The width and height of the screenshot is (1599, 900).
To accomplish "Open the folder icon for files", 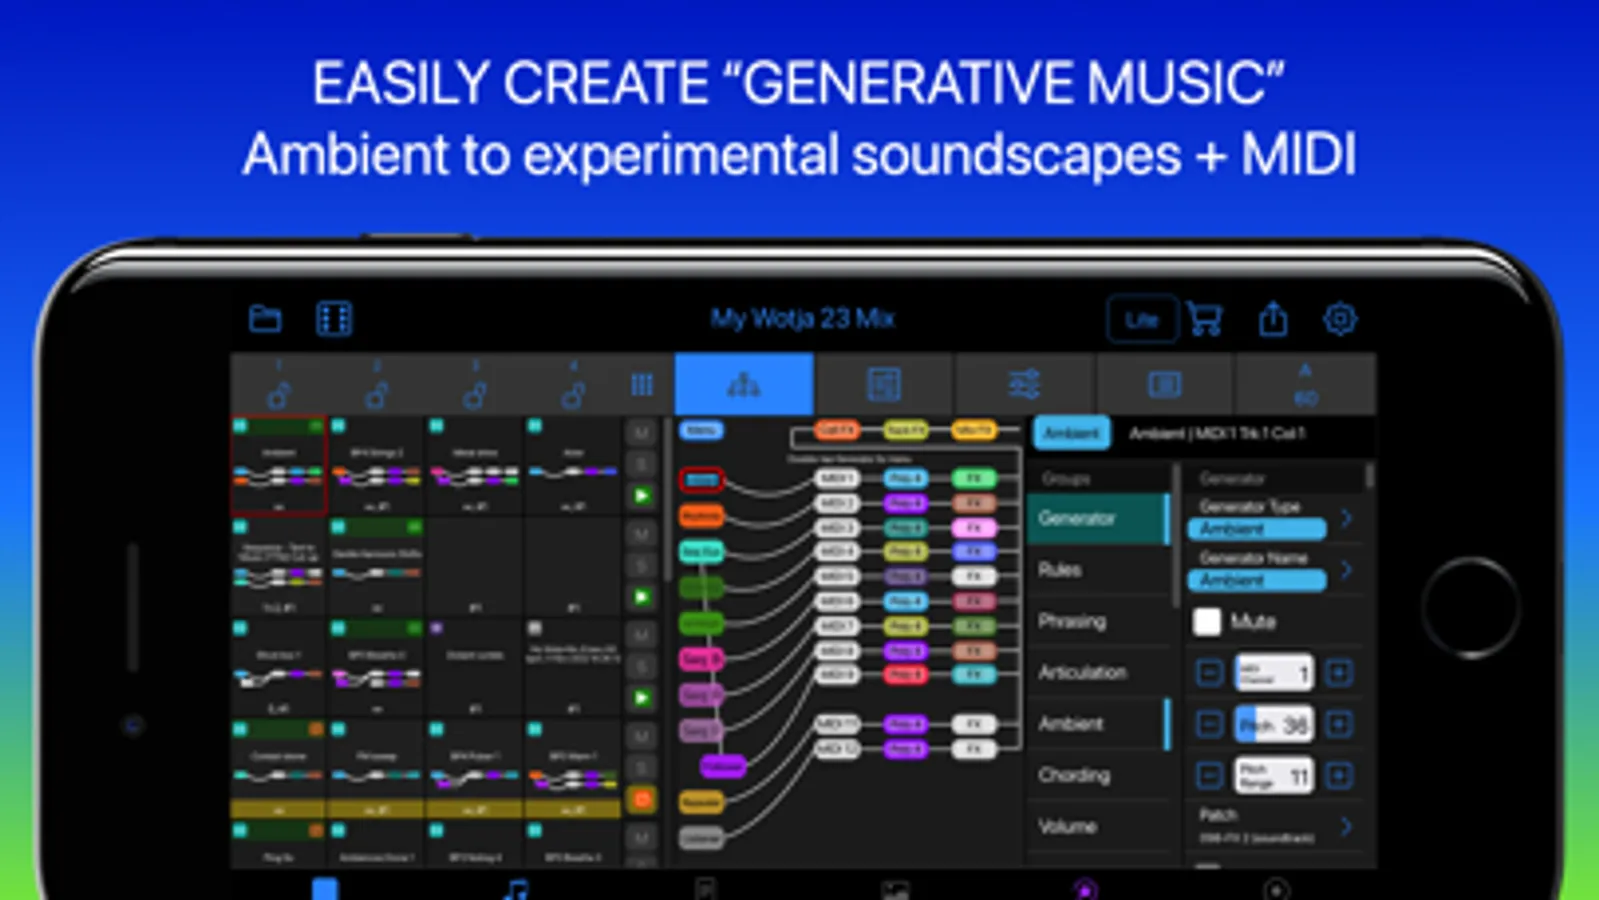I will click(x=265, y=319).
